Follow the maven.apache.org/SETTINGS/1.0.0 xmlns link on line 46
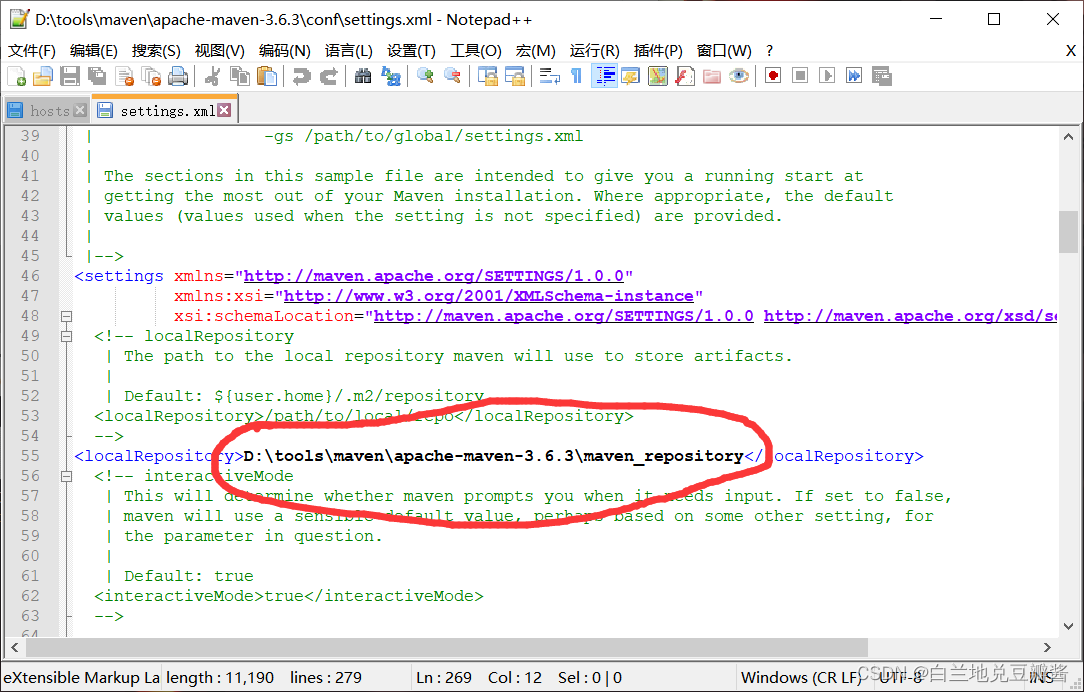The height and width of the screenshot is (692, 1084). (x=433, y=276)
